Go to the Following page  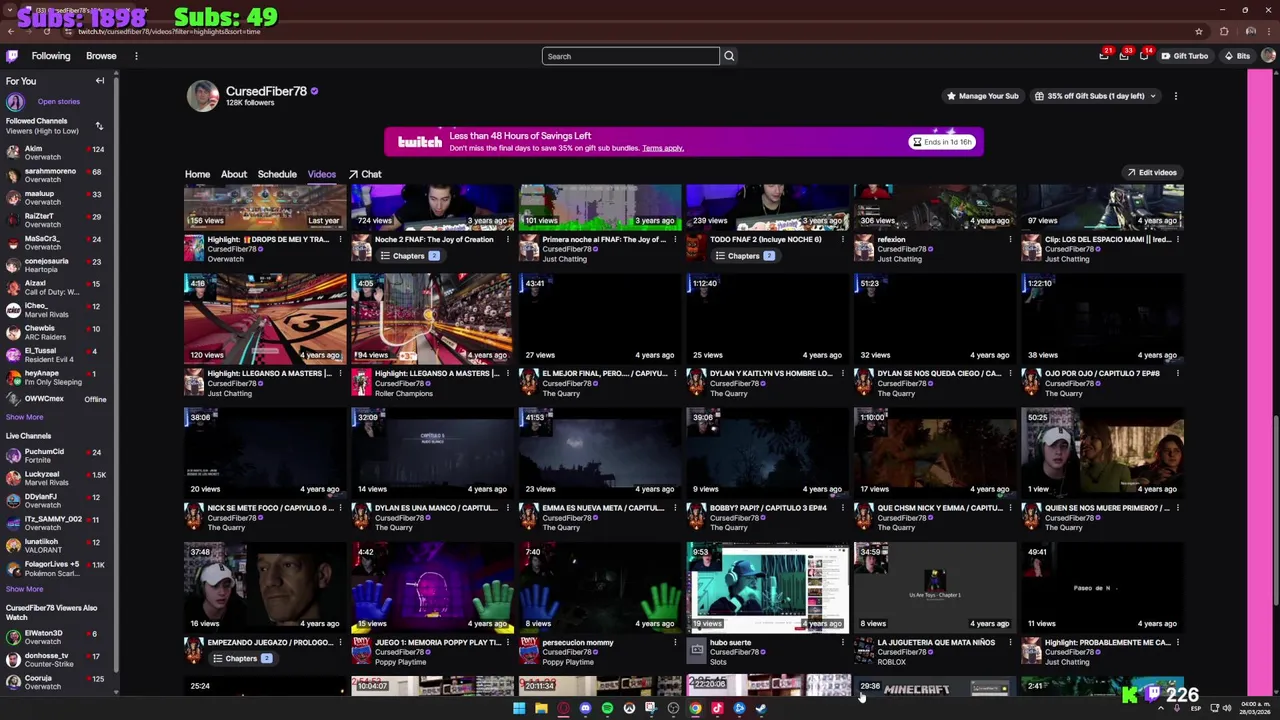point(51,56)
